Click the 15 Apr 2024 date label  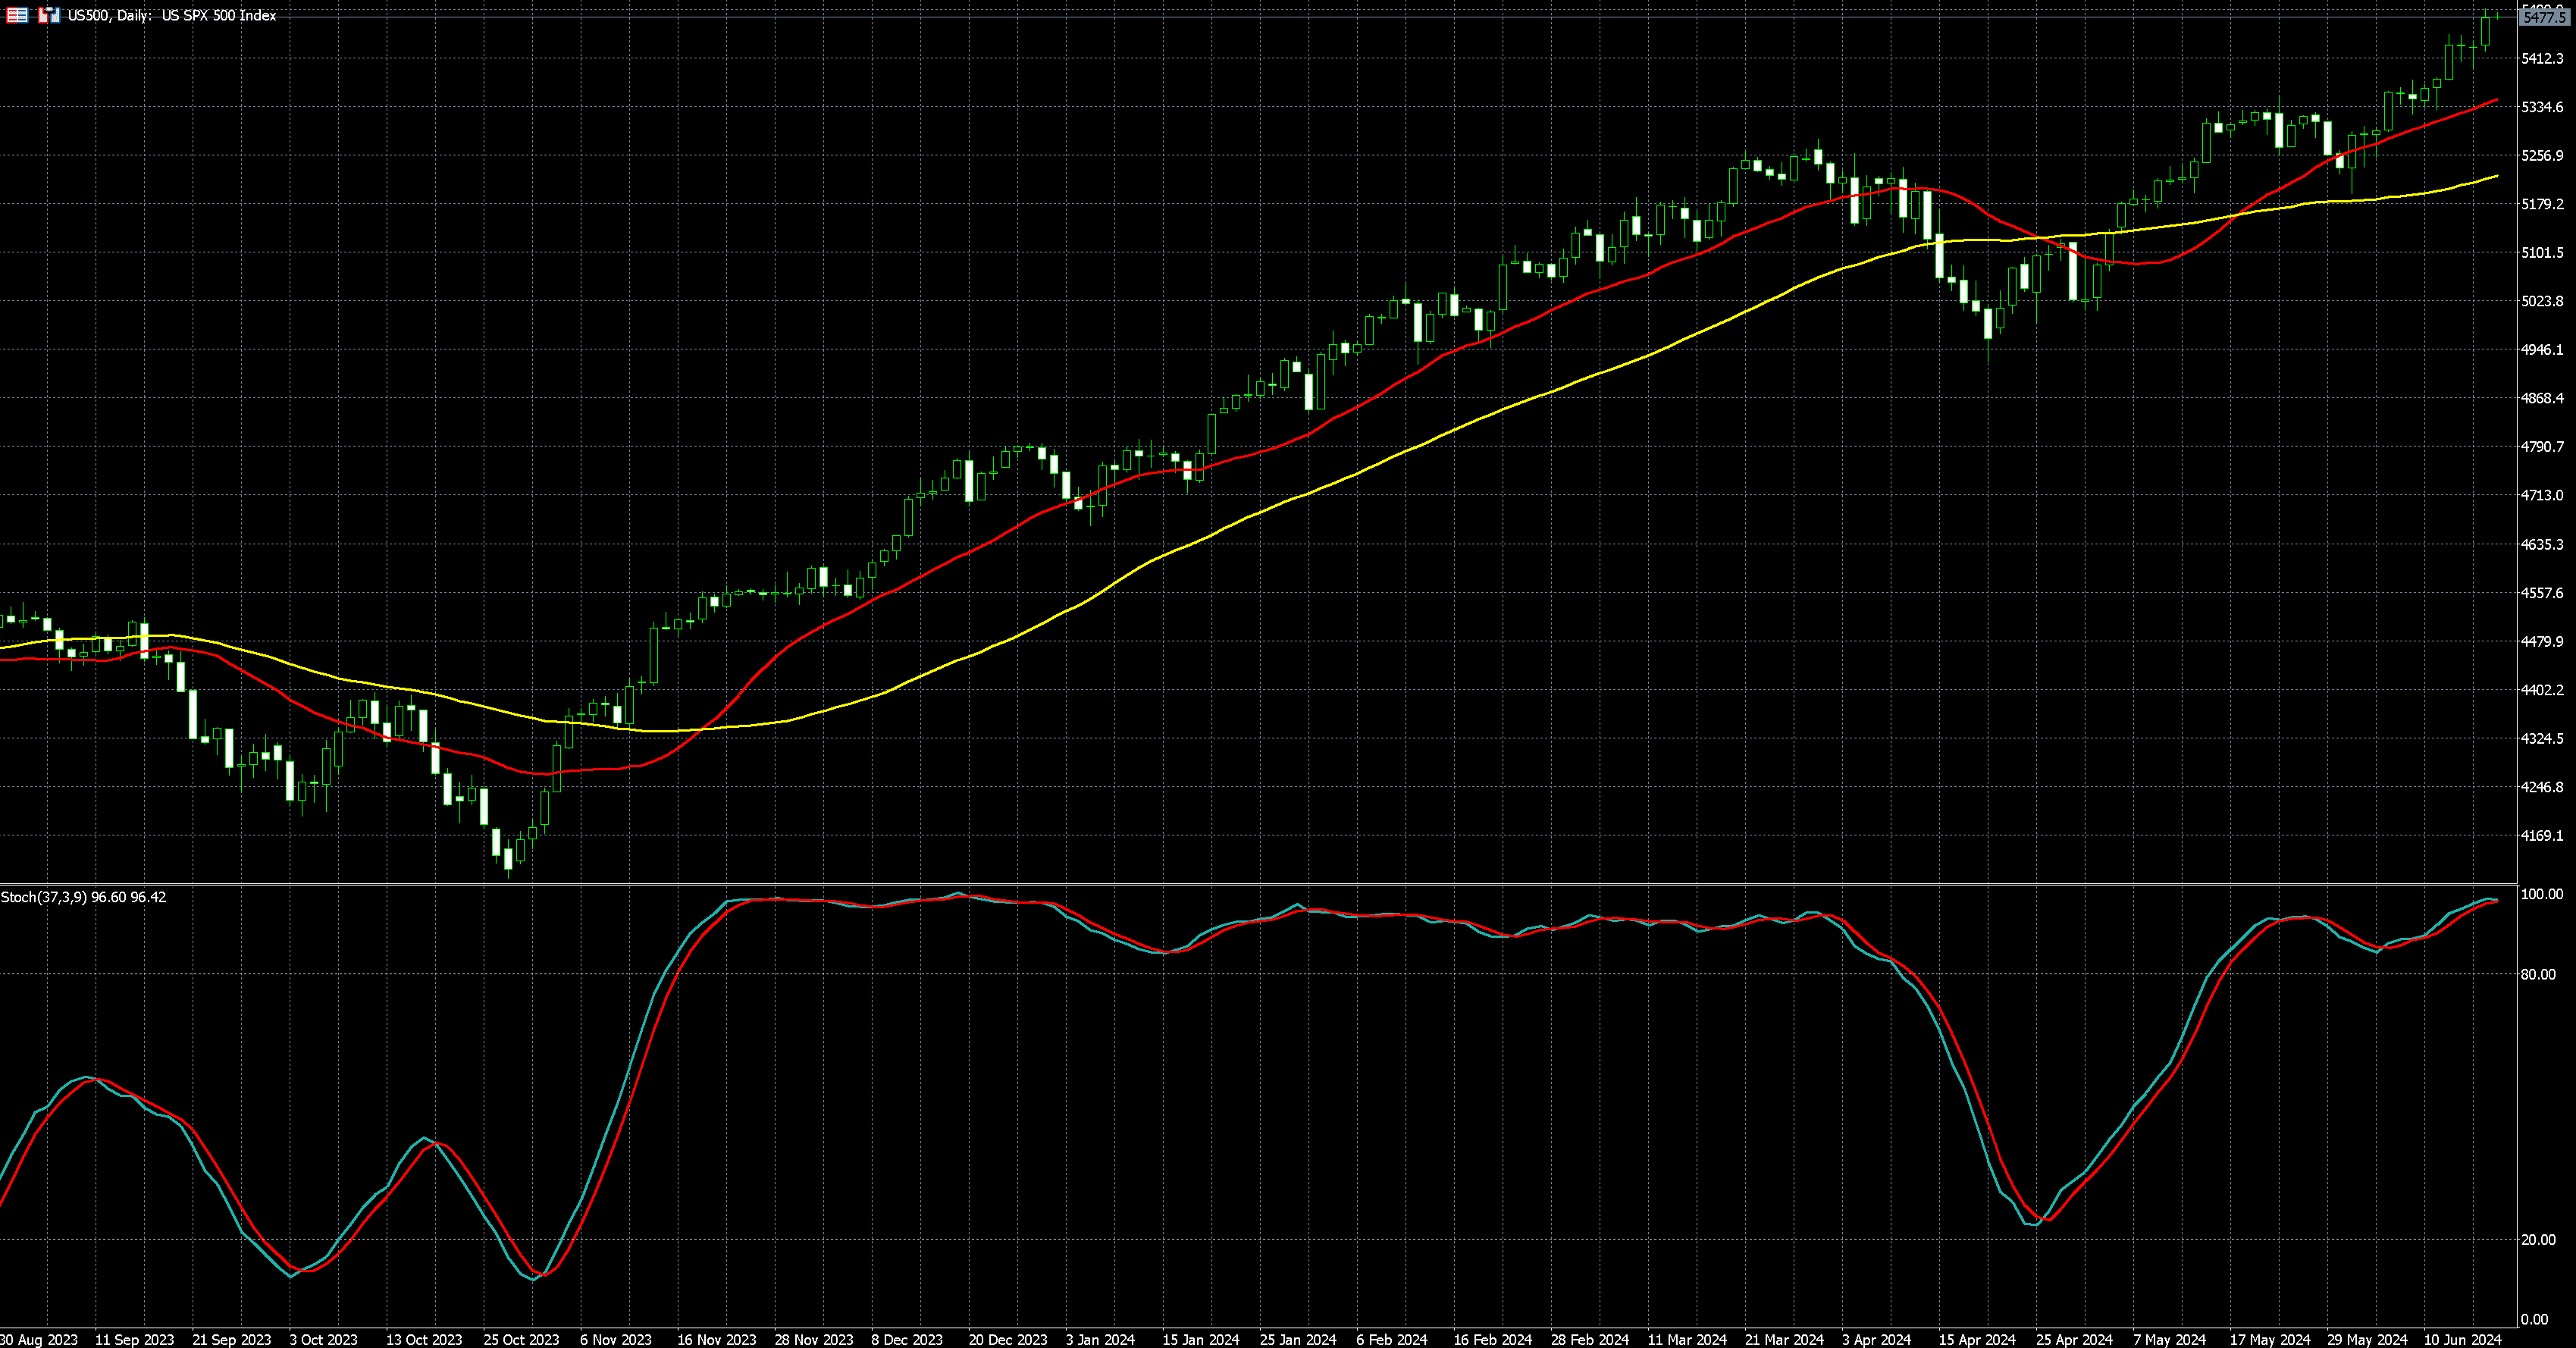click(x=1977, y=1339)
